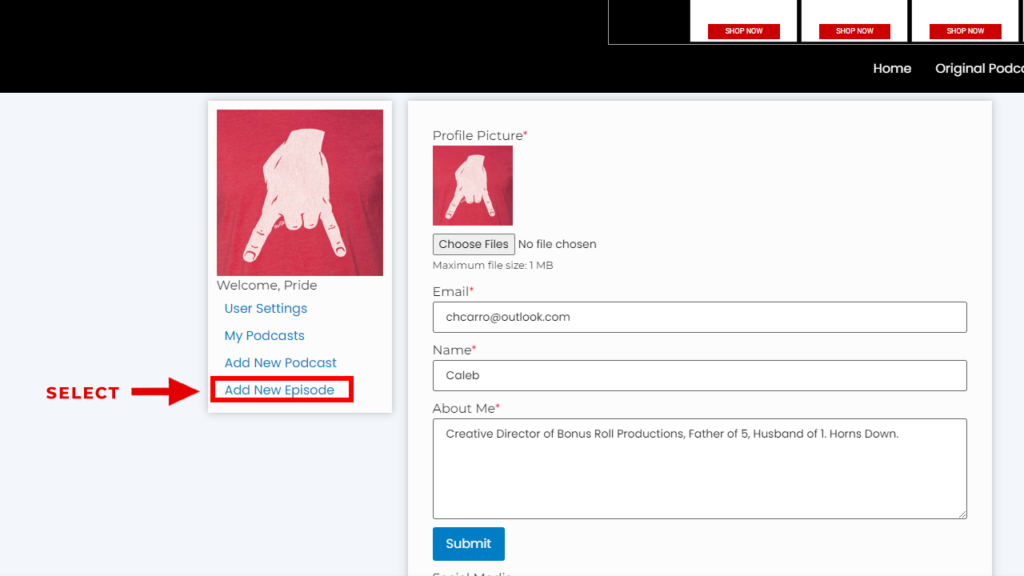Click the 'No file chosen' text

(x=557, y=244)
